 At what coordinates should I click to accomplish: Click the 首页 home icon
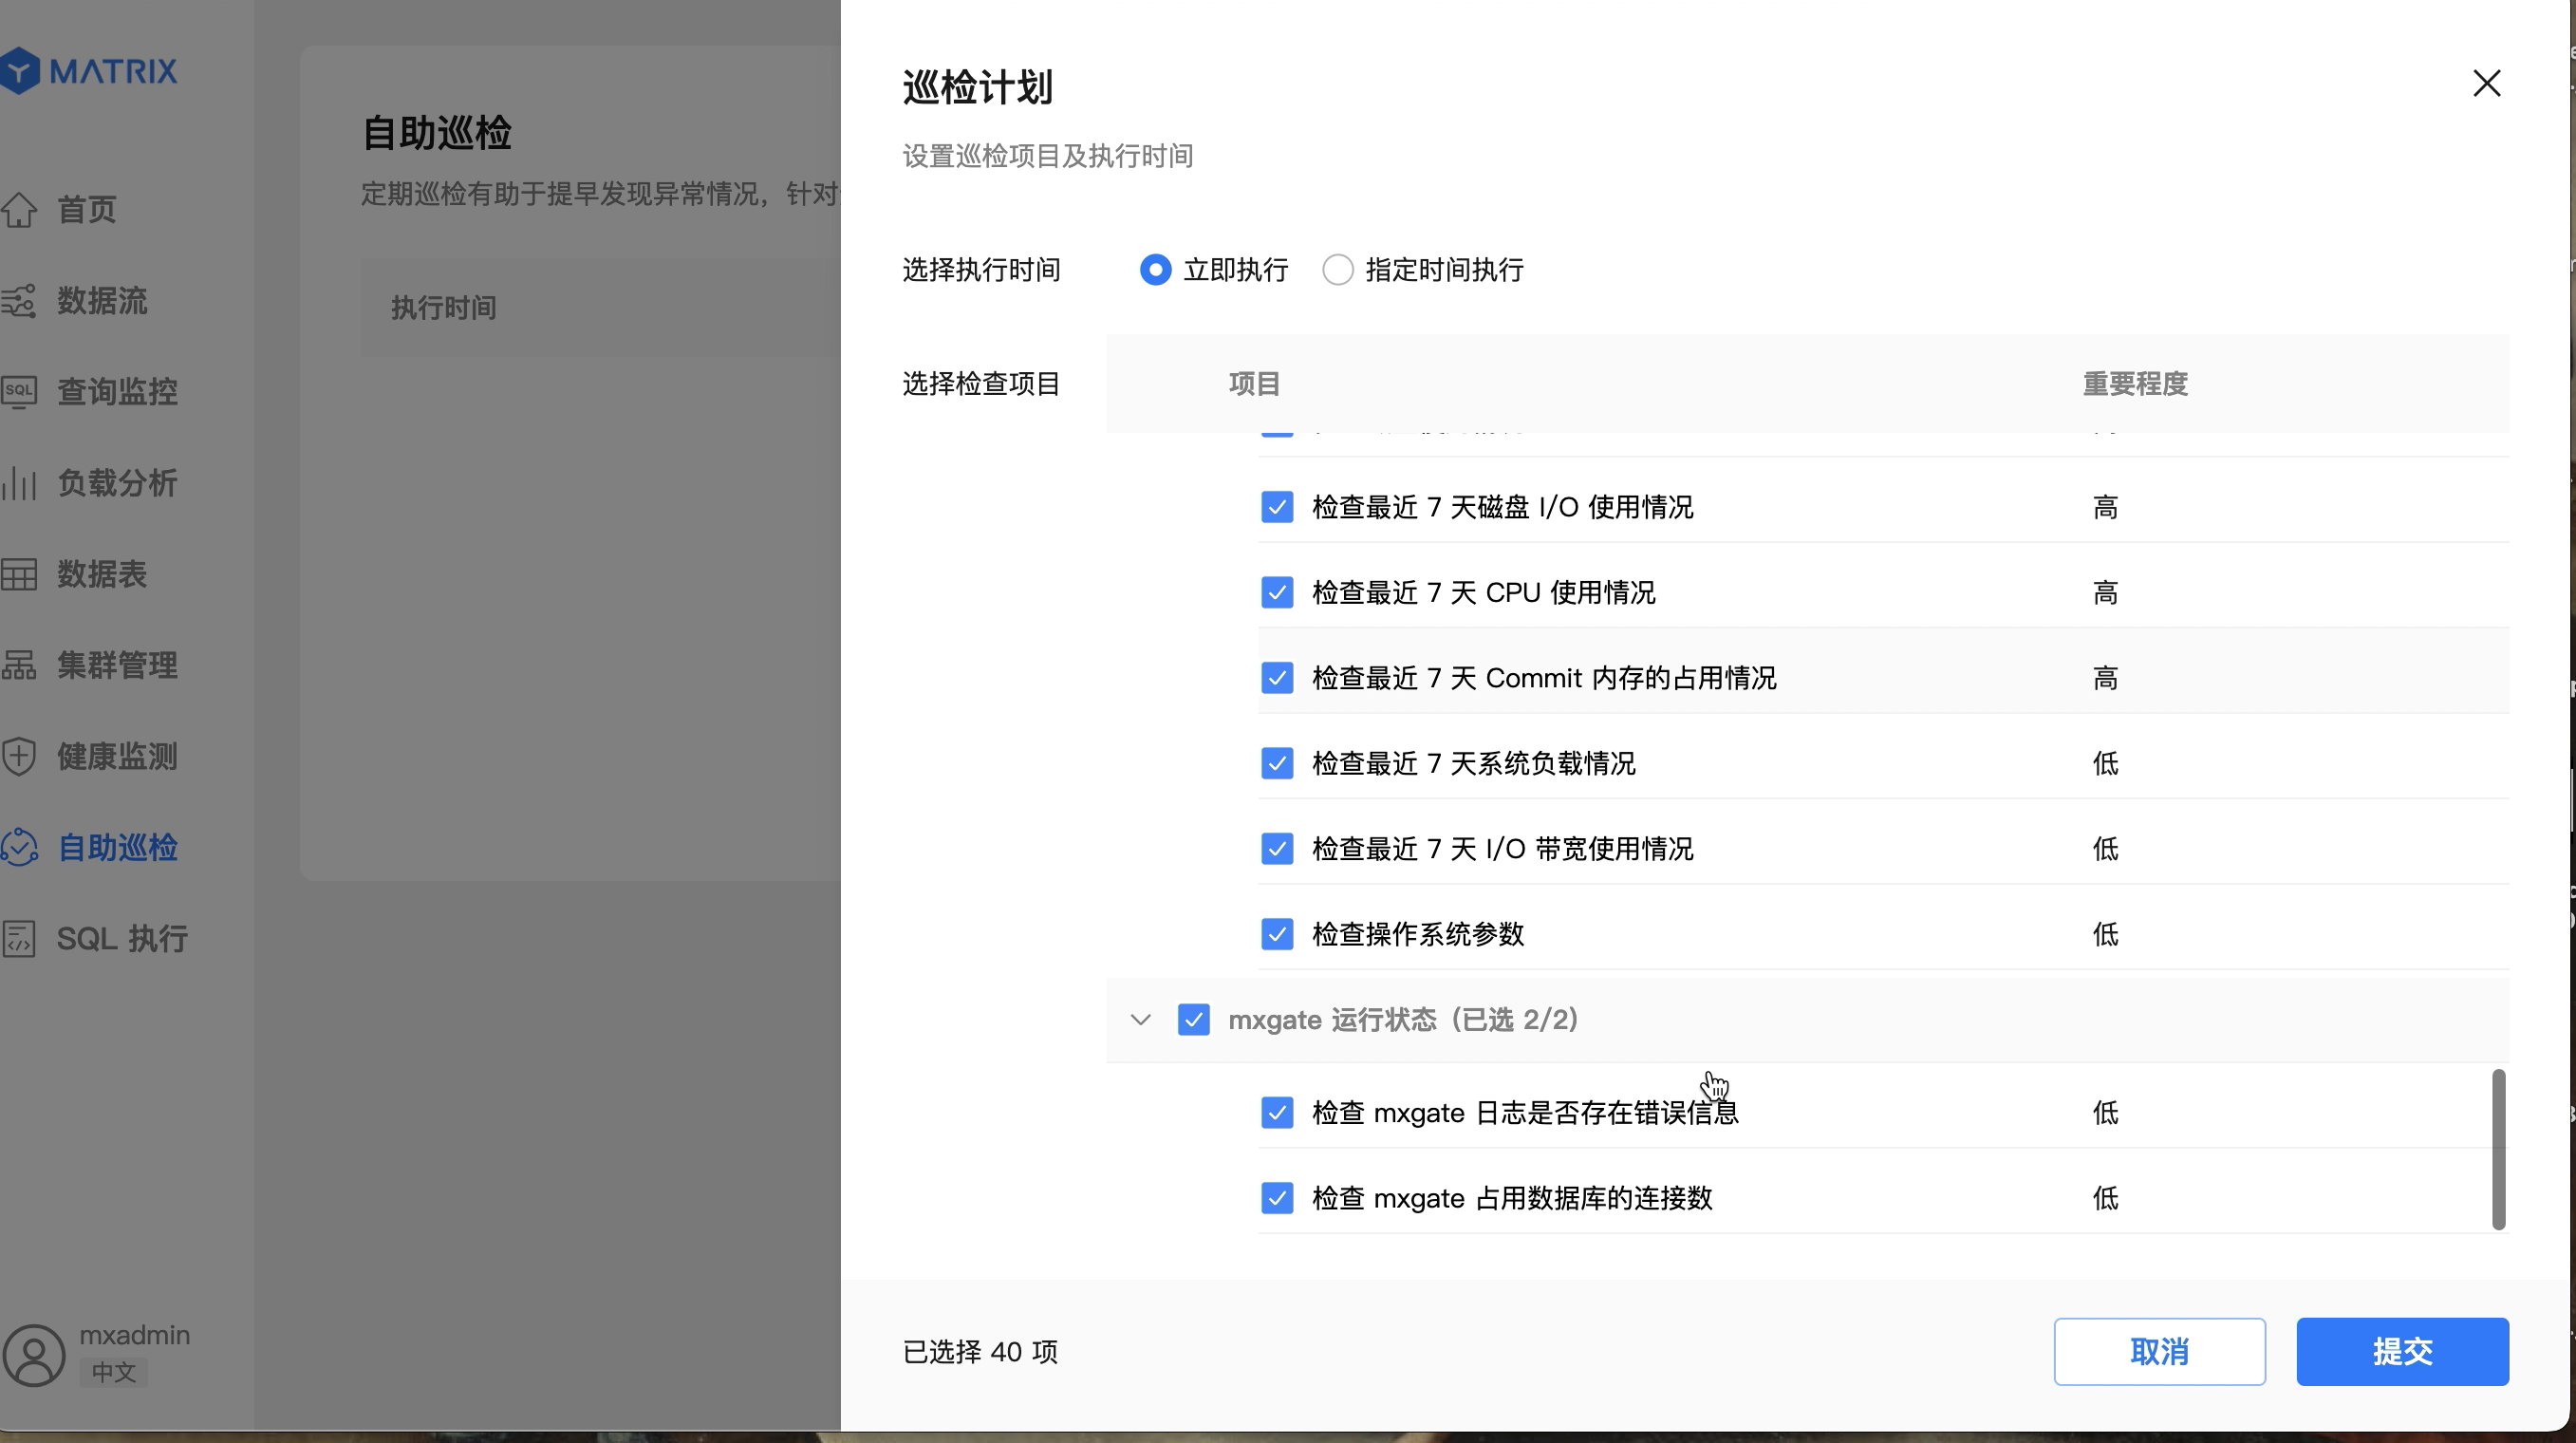[x=19, y=210]
